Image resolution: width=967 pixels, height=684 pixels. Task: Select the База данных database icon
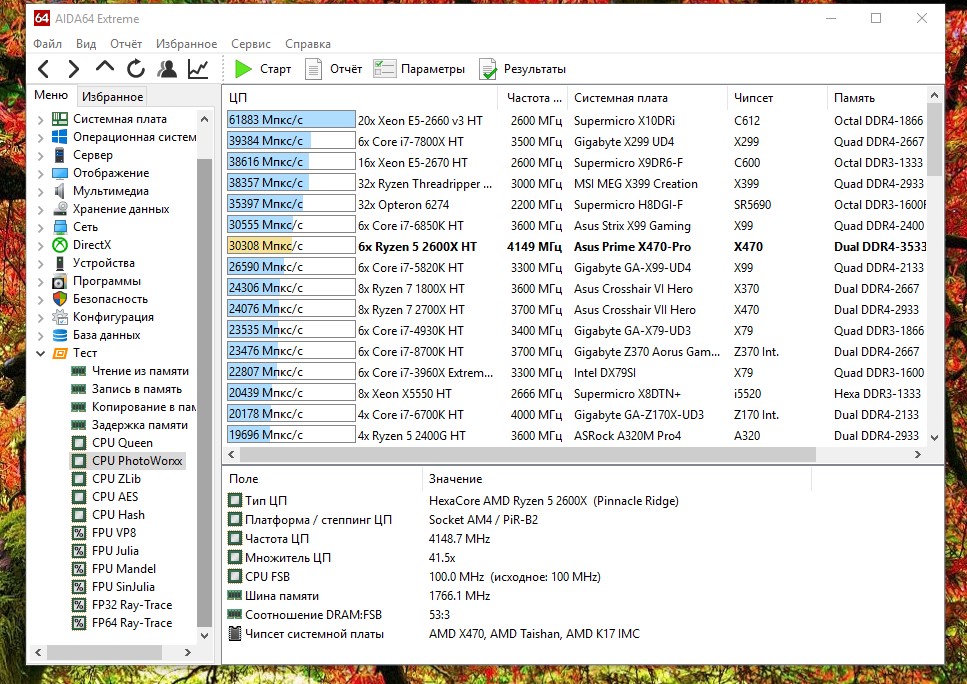(x=60, y=335)
